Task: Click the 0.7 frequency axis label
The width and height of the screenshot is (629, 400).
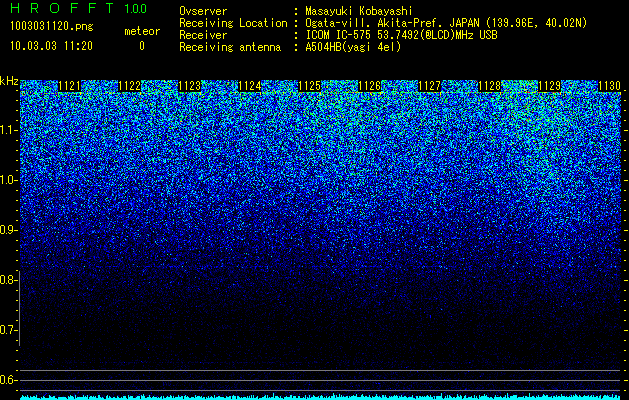Action: 8,330
